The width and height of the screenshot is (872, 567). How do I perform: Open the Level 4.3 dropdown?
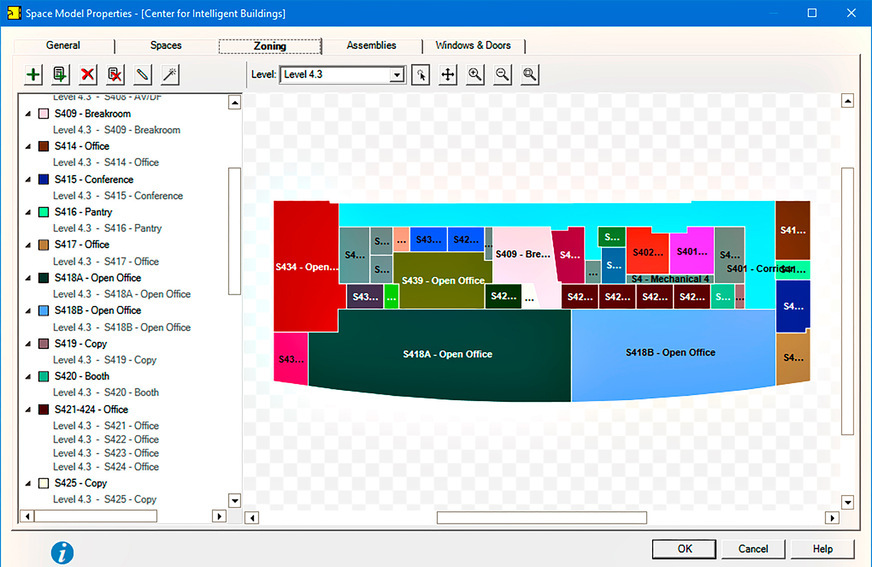click(x=397, y=75)
